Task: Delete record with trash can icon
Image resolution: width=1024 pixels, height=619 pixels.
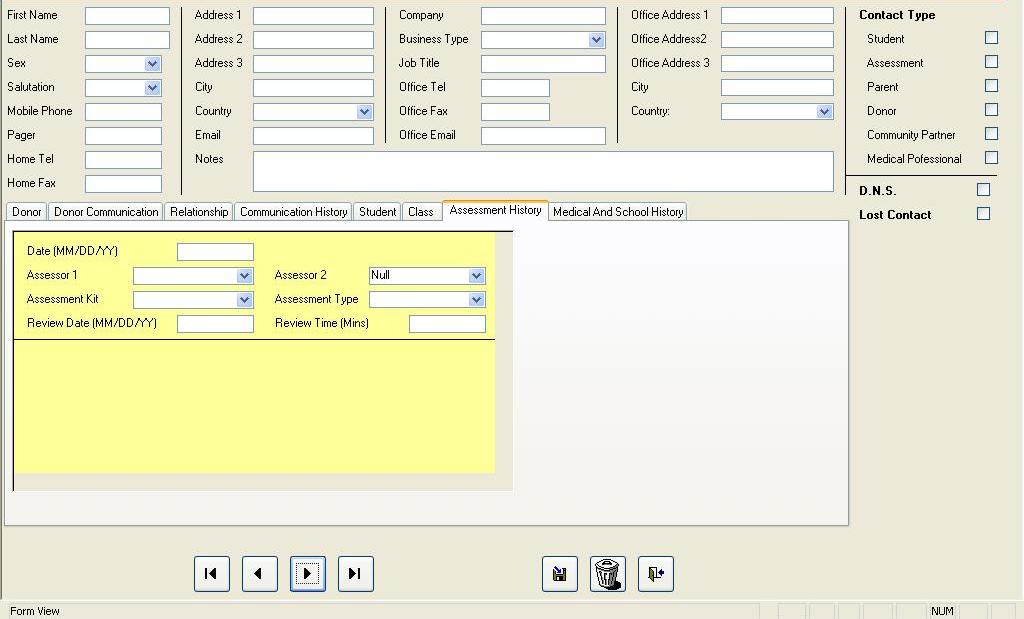Action: [608, 574]
